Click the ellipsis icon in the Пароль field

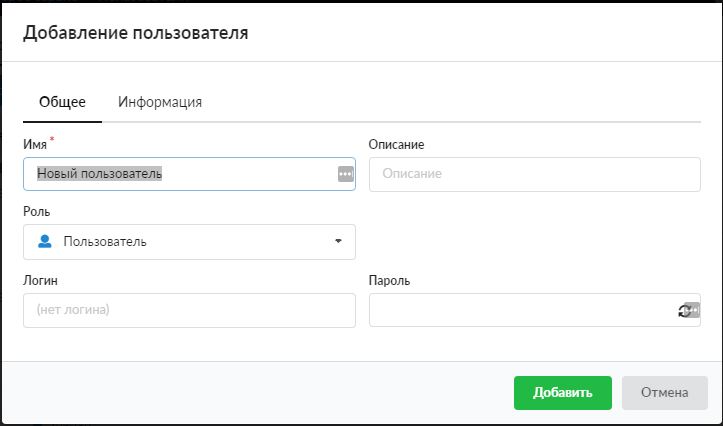point(693,311)
